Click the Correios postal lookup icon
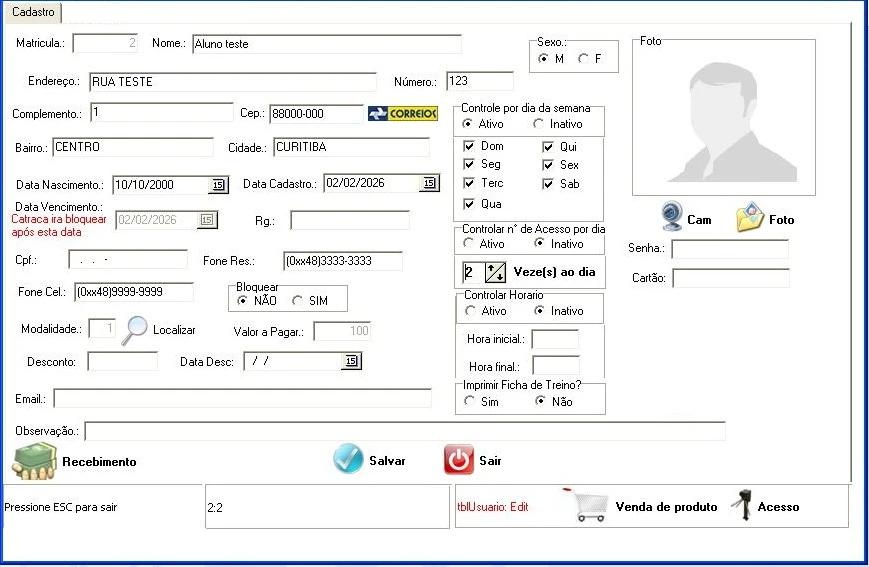This screenshot has width=869, height=567. point(403,113)
